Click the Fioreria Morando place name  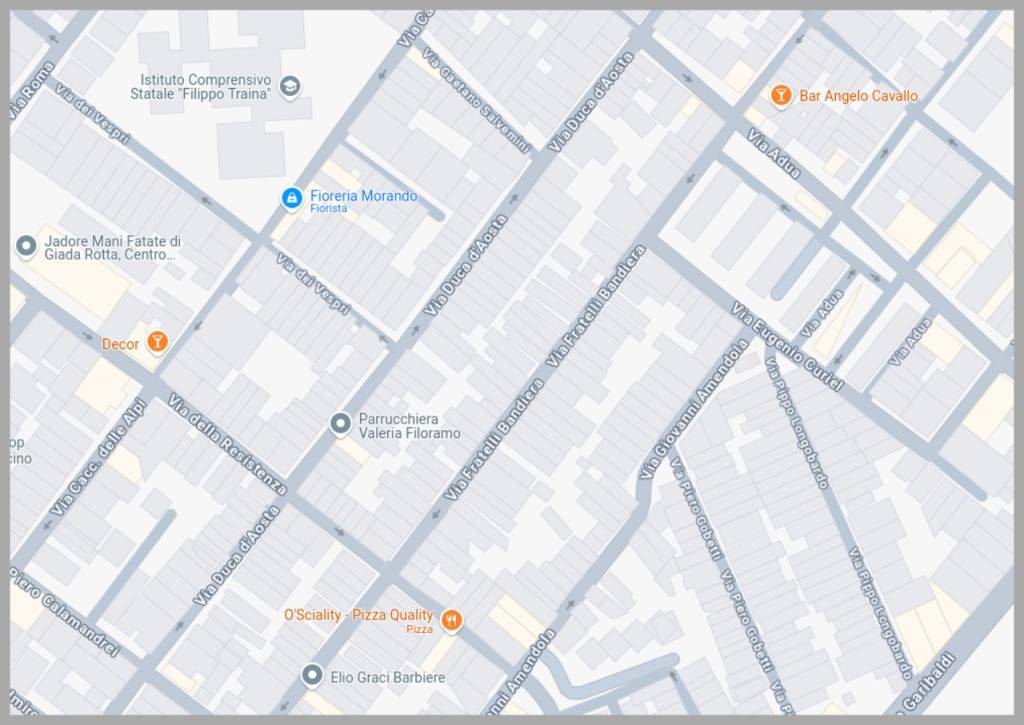(x=363, y=195)
